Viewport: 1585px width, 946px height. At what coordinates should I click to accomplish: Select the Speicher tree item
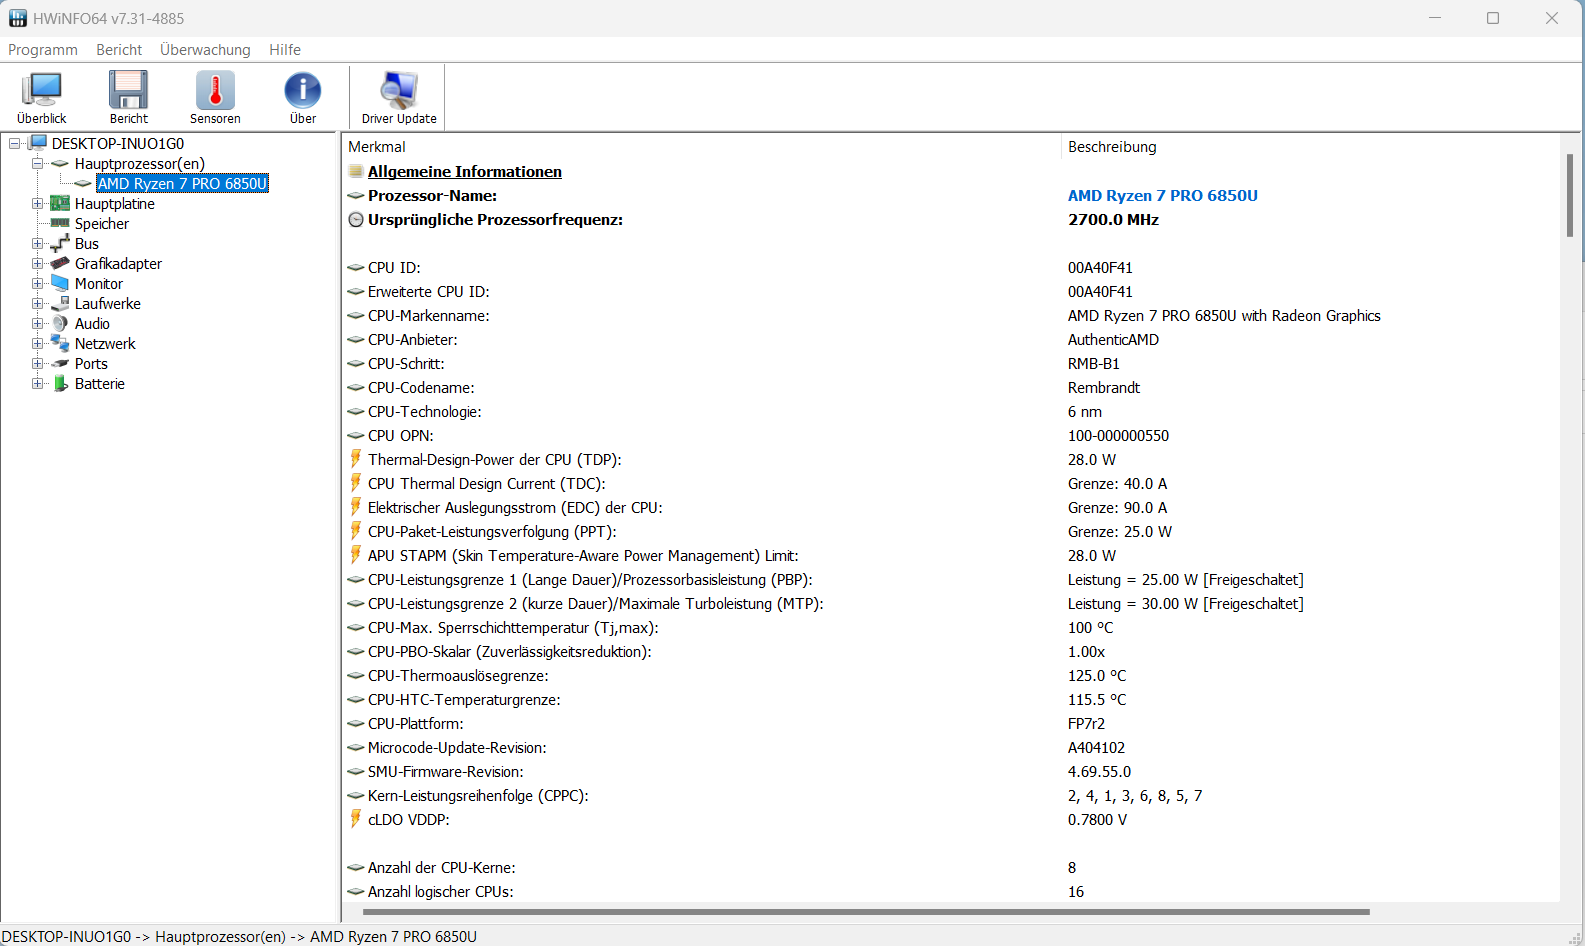[x=102, y=224]
